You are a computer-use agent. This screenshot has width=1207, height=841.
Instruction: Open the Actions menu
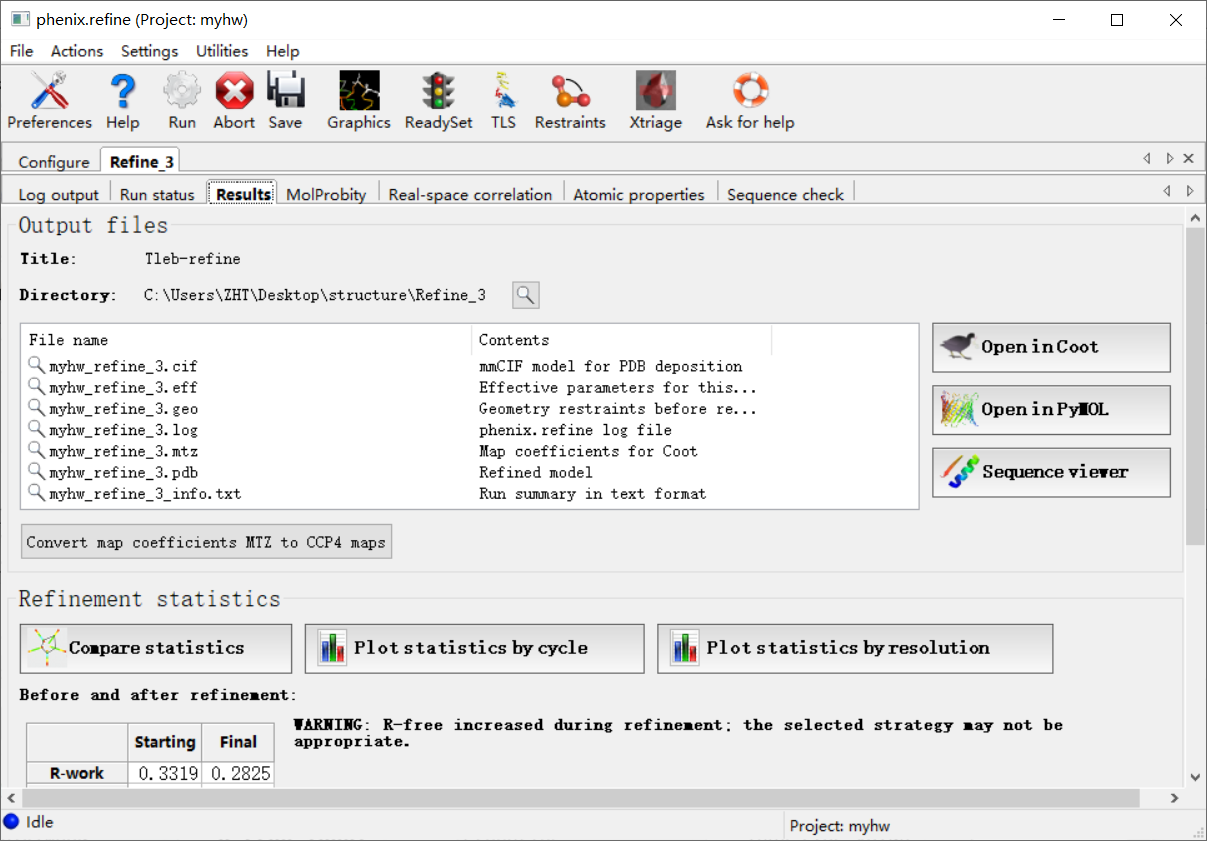point(77,51)
